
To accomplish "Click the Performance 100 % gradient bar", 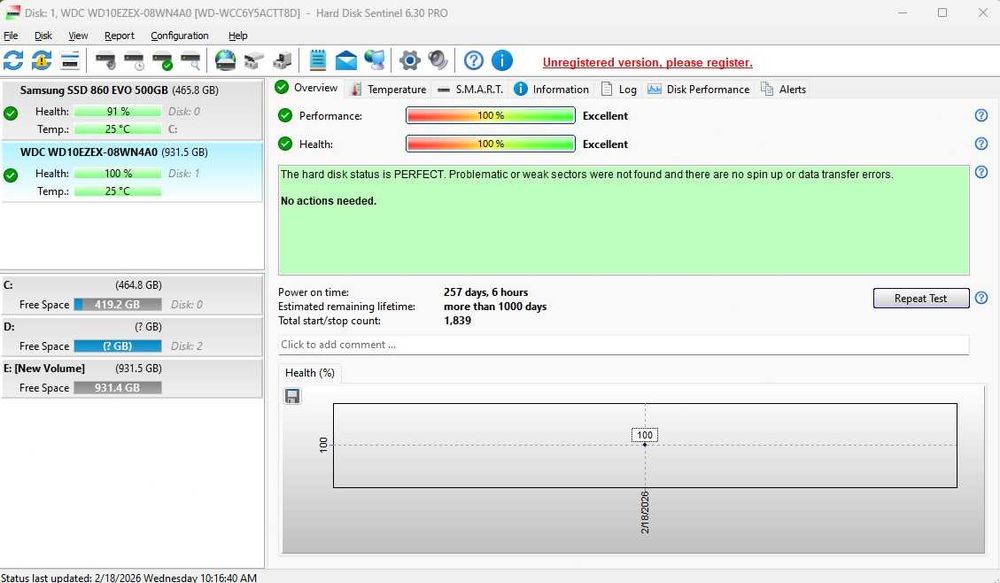I will tap(490, 115).
